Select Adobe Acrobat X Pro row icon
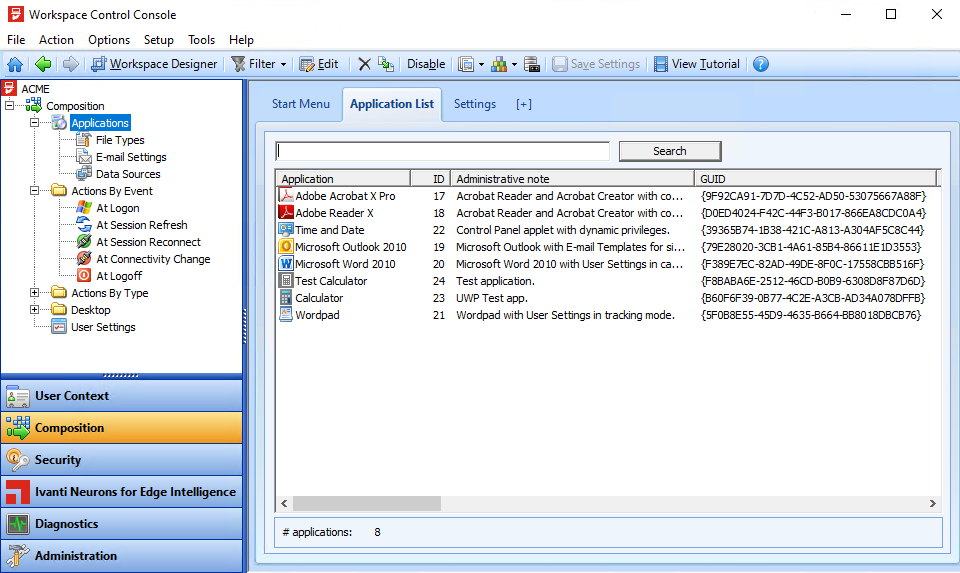This screenshot has height=573, width=960. click(x=285, y=196)
